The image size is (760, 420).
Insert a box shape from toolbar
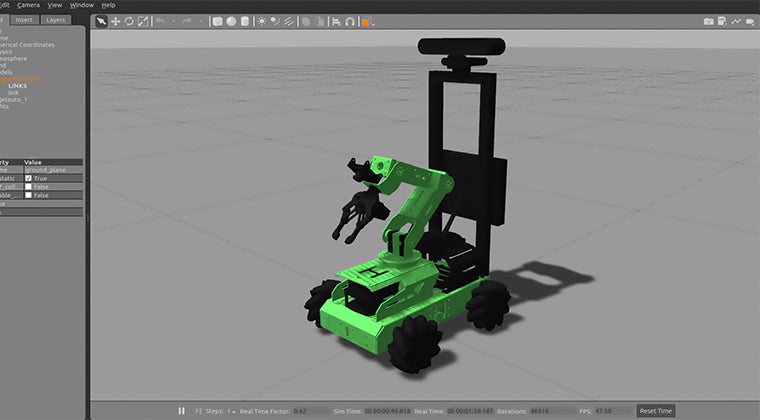click(218, 21)
